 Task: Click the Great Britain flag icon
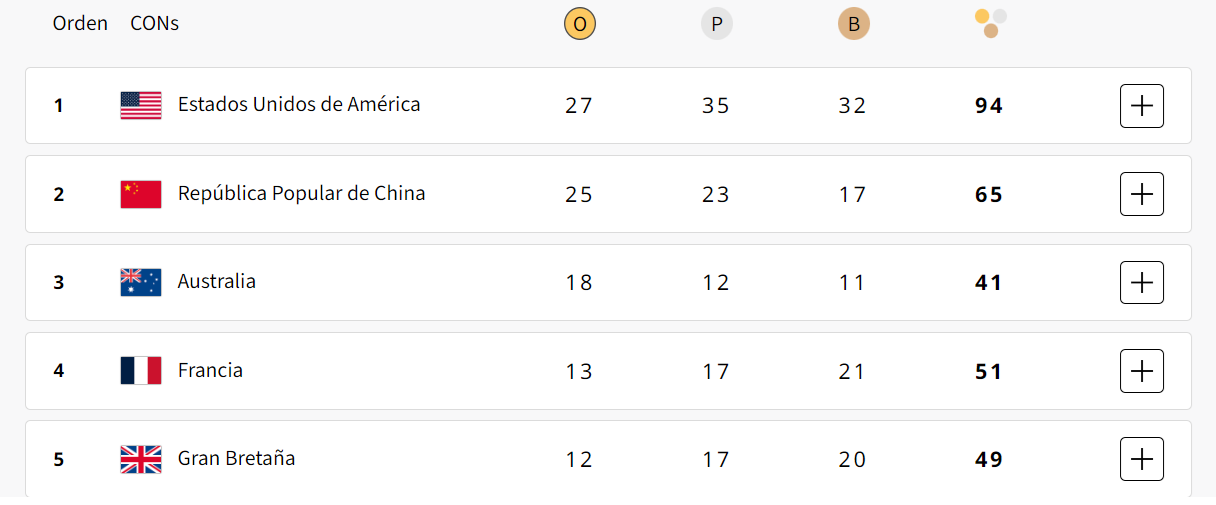(x=141, y=459)
